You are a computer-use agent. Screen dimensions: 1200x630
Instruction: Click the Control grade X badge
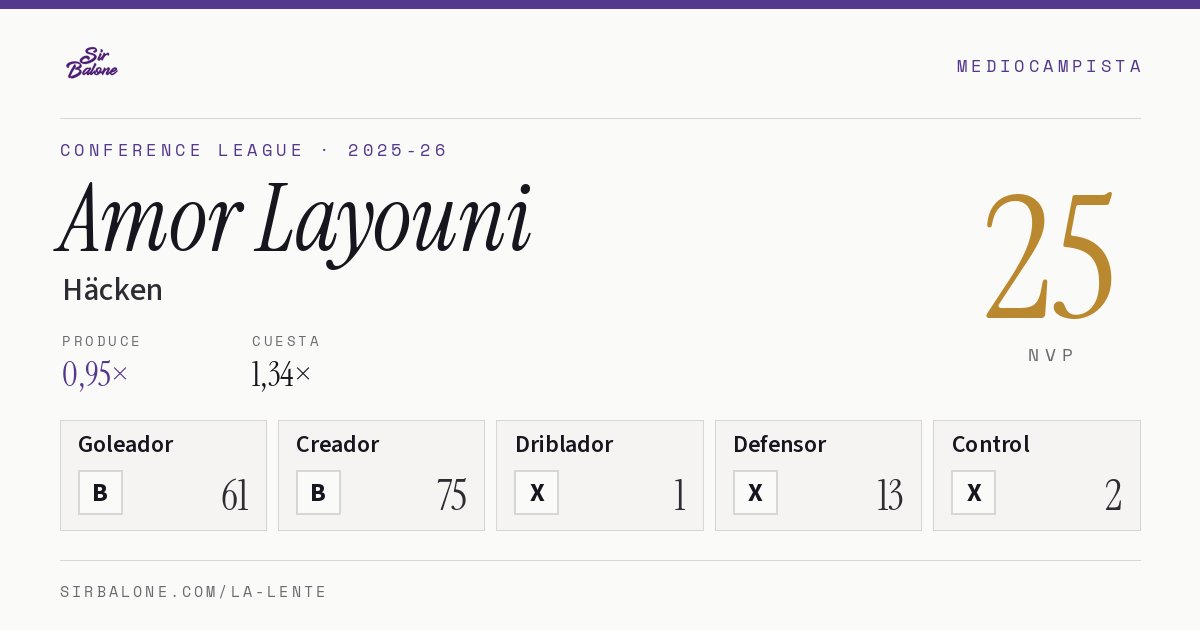(x=973, y=492)
